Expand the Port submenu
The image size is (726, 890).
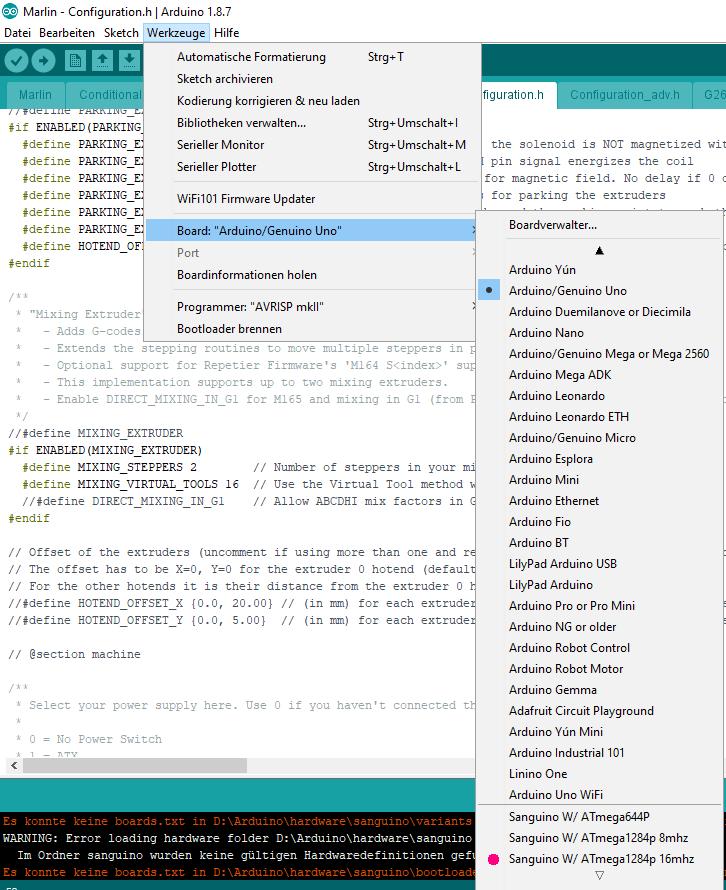(x=310, y=253)
